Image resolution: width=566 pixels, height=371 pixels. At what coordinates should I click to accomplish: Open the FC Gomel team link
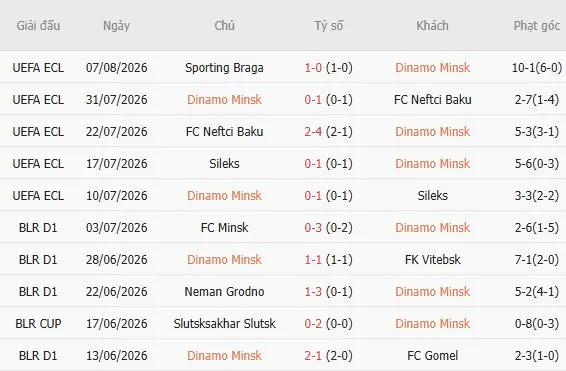click(432, 356)
